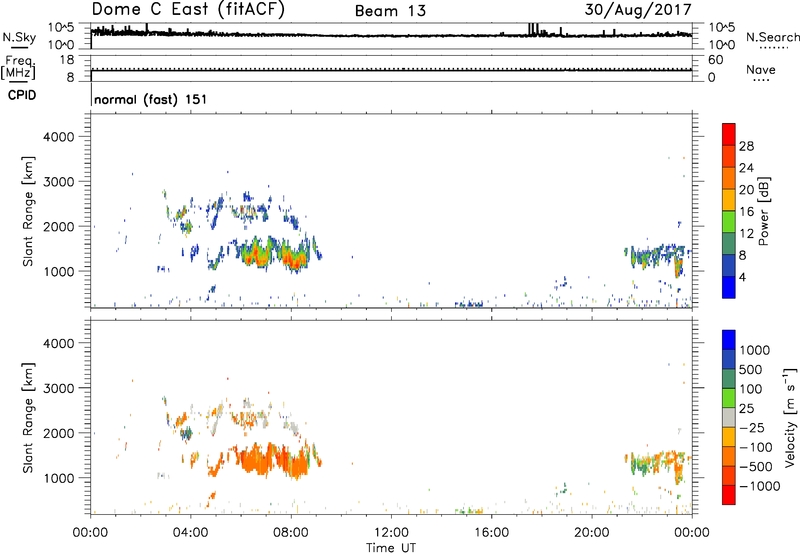Click the '3000' tick on power panel
Viewport: 800px width, 554px height.
coord(59,182)
